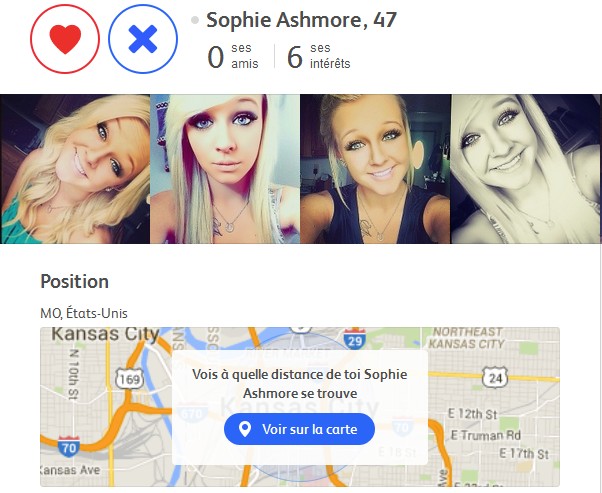Click the map pin icon in button
The width and height of the screenshot is (602, 493).
point(245,429)
